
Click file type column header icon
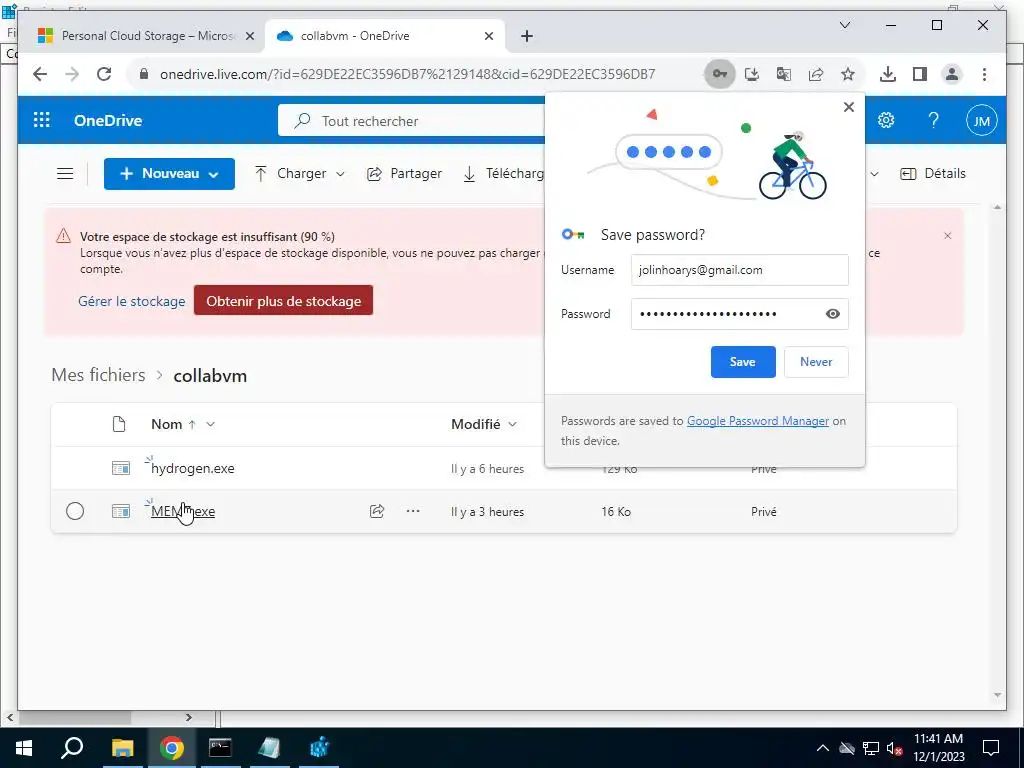click(x=119, y=424)
